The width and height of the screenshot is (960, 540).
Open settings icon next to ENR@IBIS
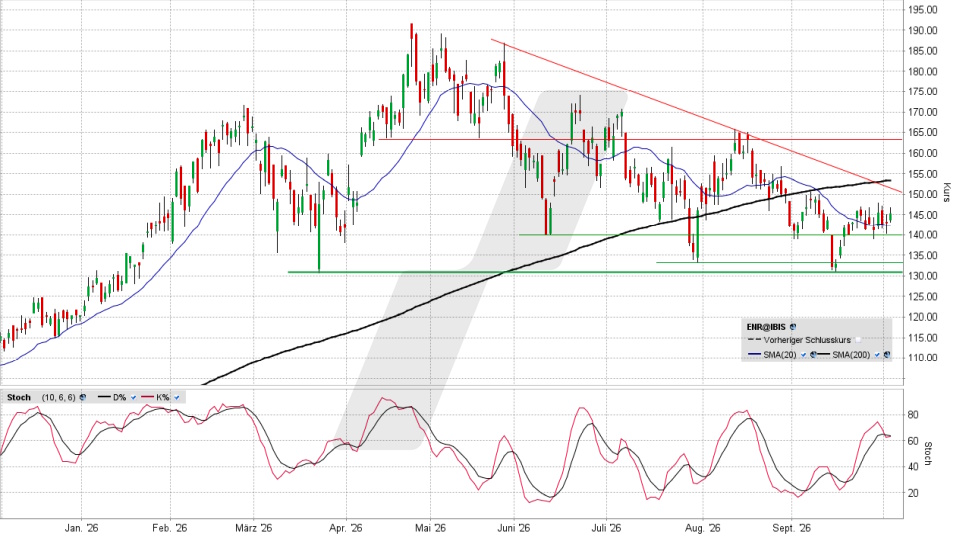pos(793,327)
